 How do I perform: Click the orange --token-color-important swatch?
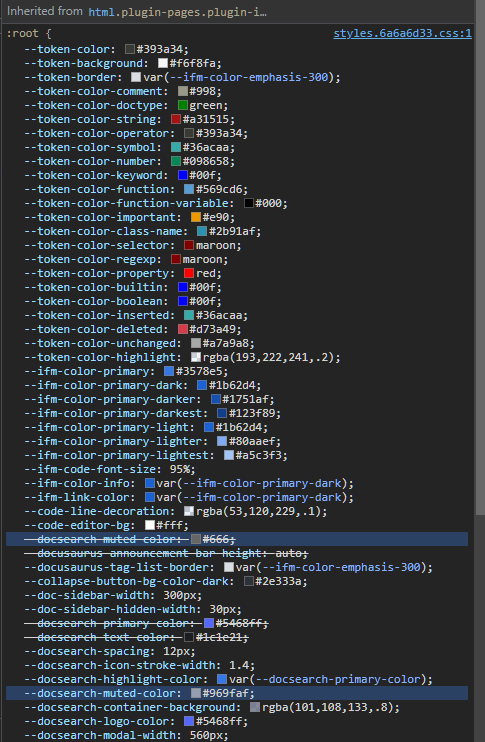tap(196, 217)
